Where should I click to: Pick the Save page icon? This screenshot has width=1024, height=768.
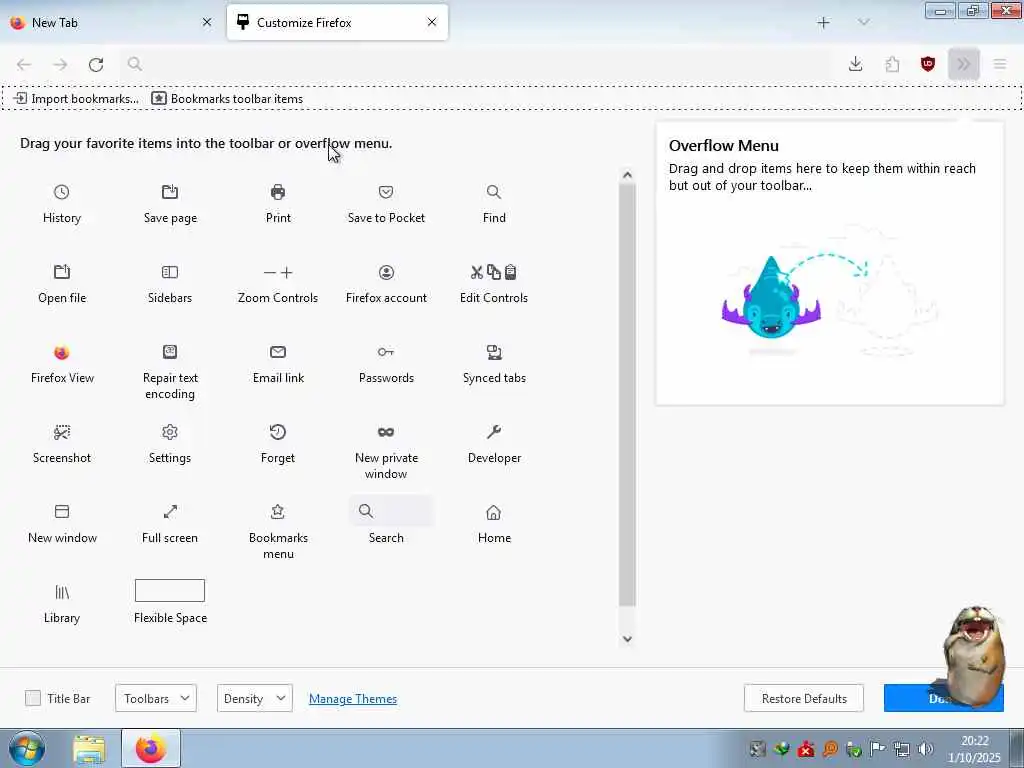pyautogui.click(x=170, y=192)
